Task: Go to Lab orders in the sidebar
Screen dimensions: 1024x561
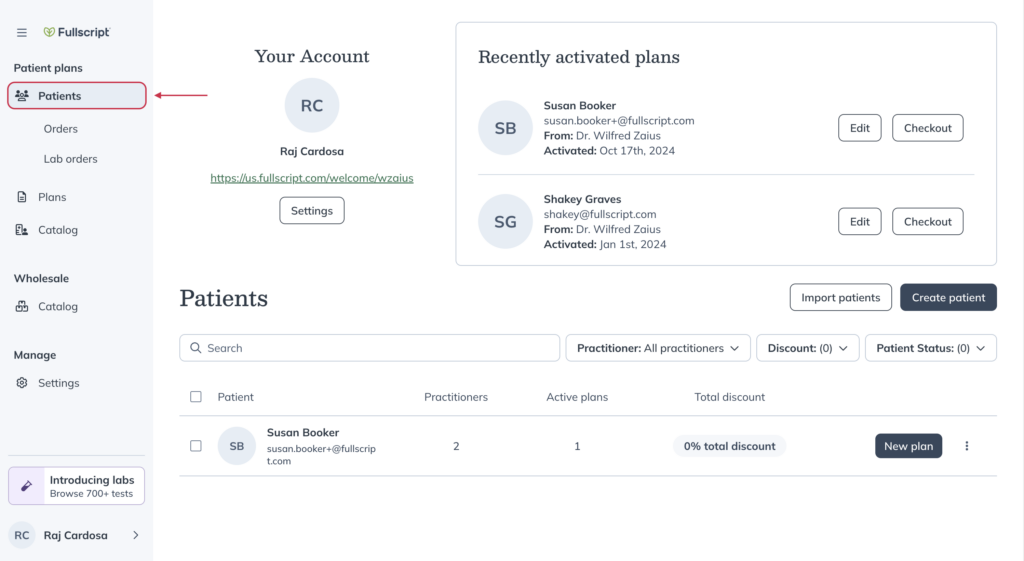Action: pyautogui.click(x=71, y=159)
